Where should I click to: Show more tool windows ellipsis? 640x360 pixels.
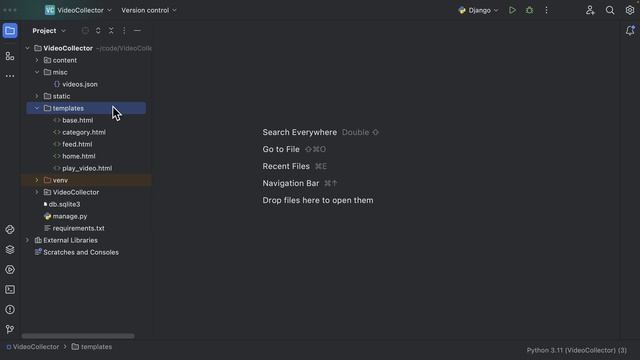pos(10,76)
